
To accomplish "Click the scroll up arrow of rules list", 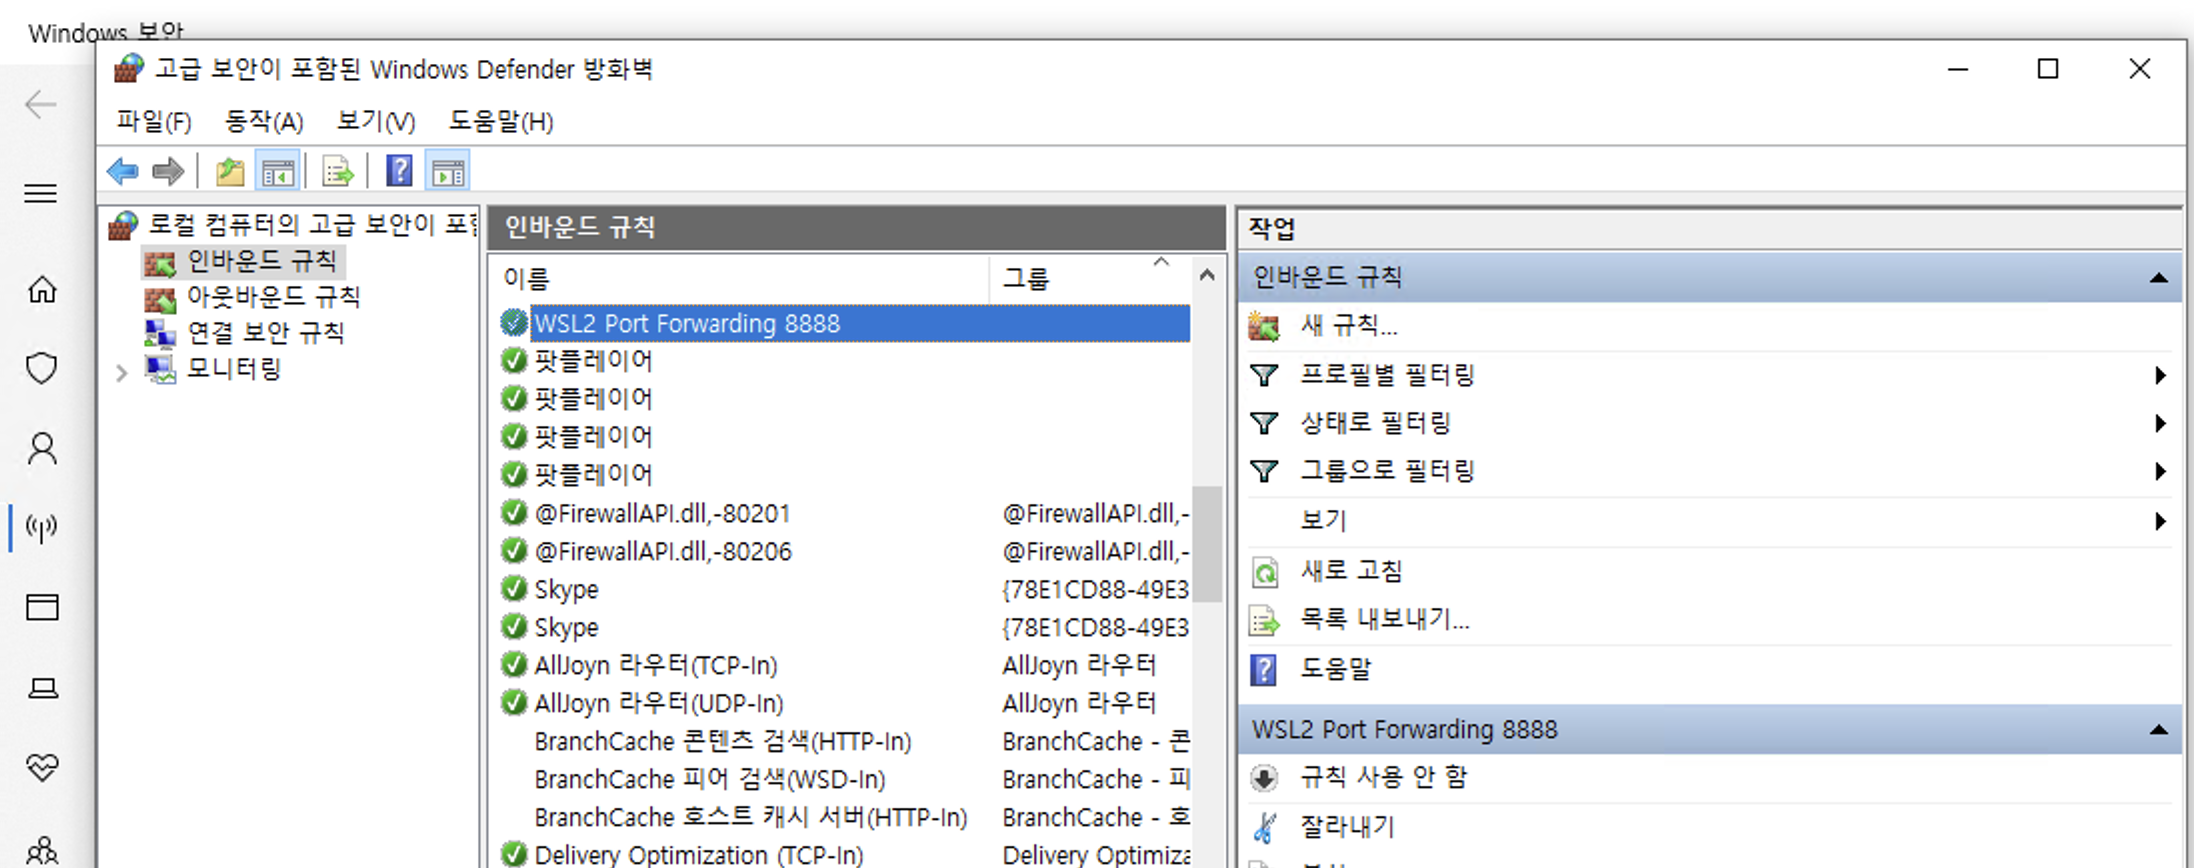I will [x=1207, y=275].
